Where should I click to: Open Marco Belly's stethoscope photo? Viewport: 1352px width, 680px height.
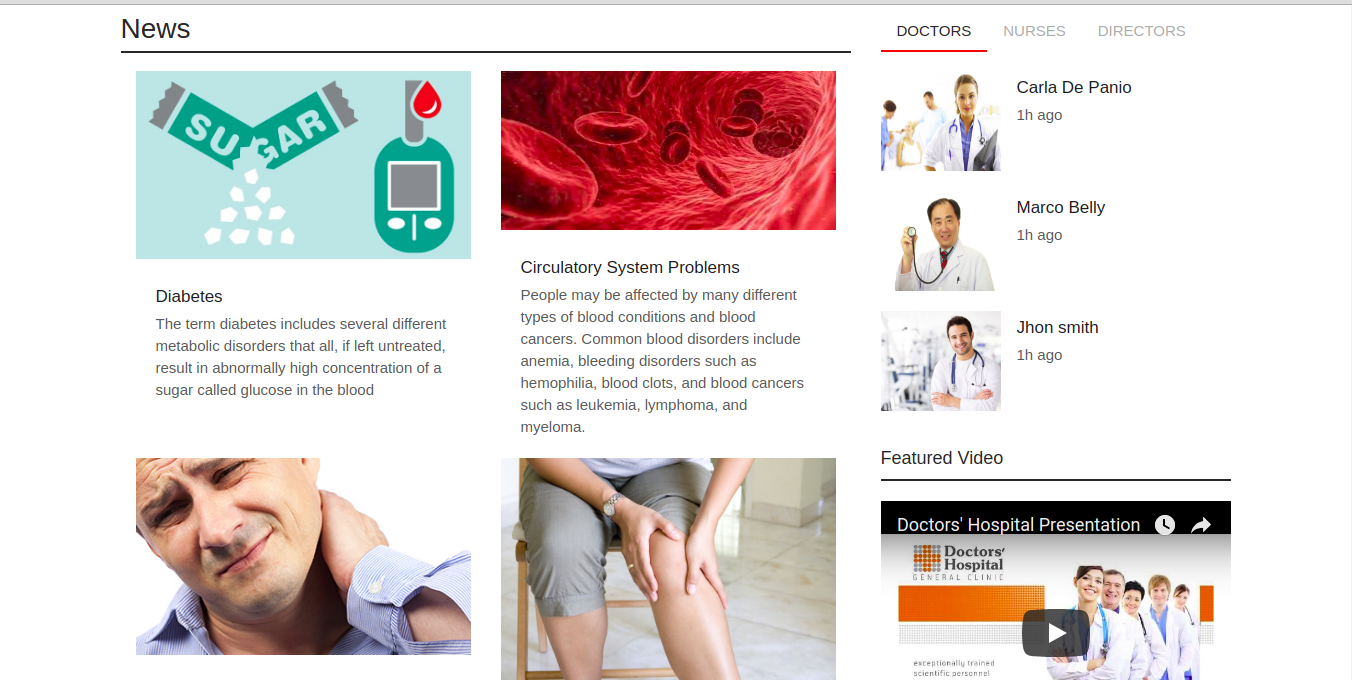941,241
